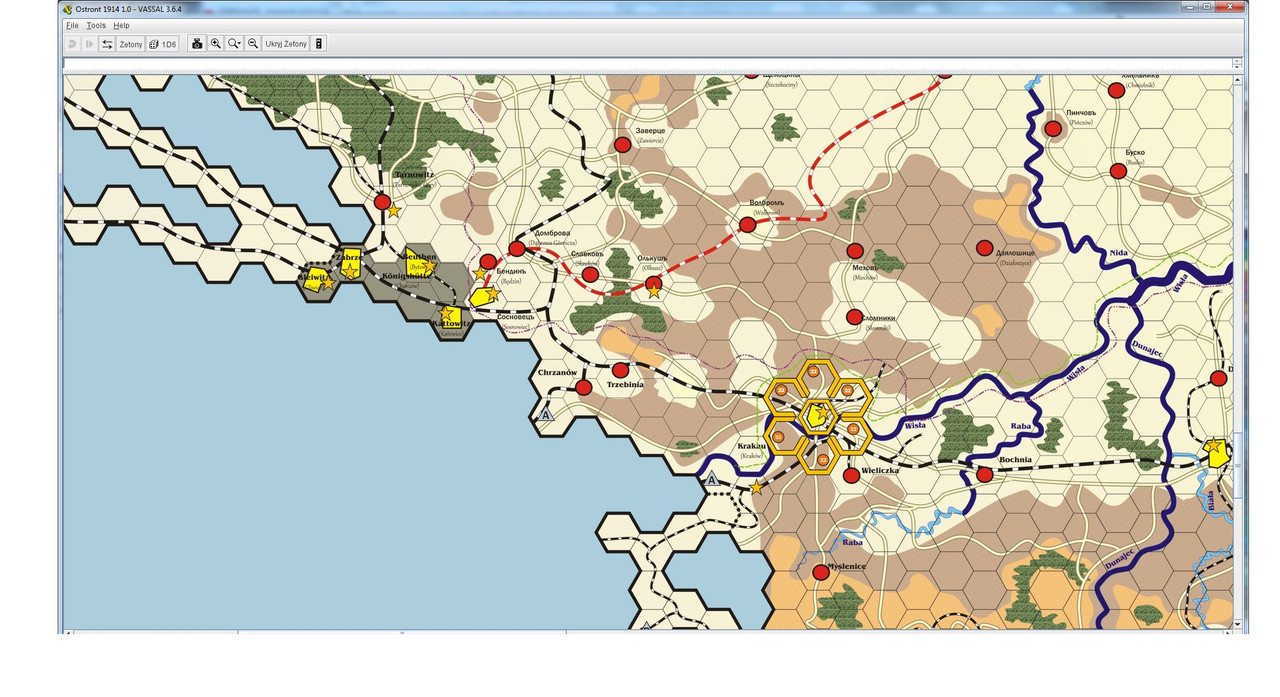1280x697 pixels.
Task: Click the chat input bar above map
Action: pos(647,65)
